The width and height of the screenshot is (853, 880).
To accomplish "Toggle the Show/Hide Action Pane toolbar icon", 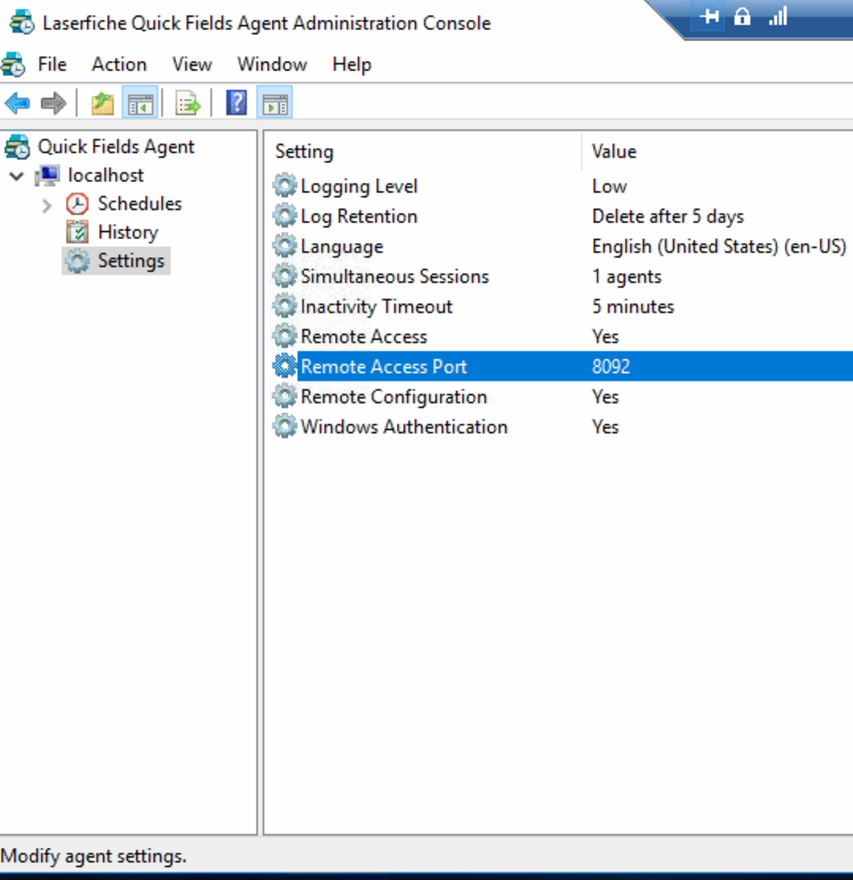I will click(275, 103).
